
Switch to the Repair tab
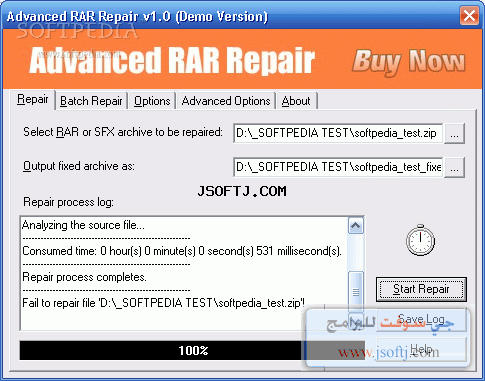tap(33, 99)
